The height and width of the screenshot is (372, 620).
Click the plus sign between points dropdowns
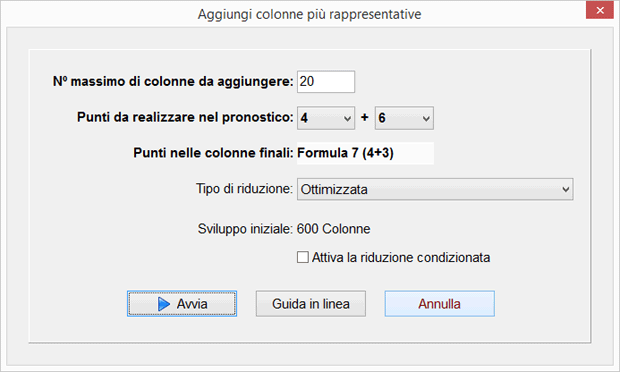[365, 117]
